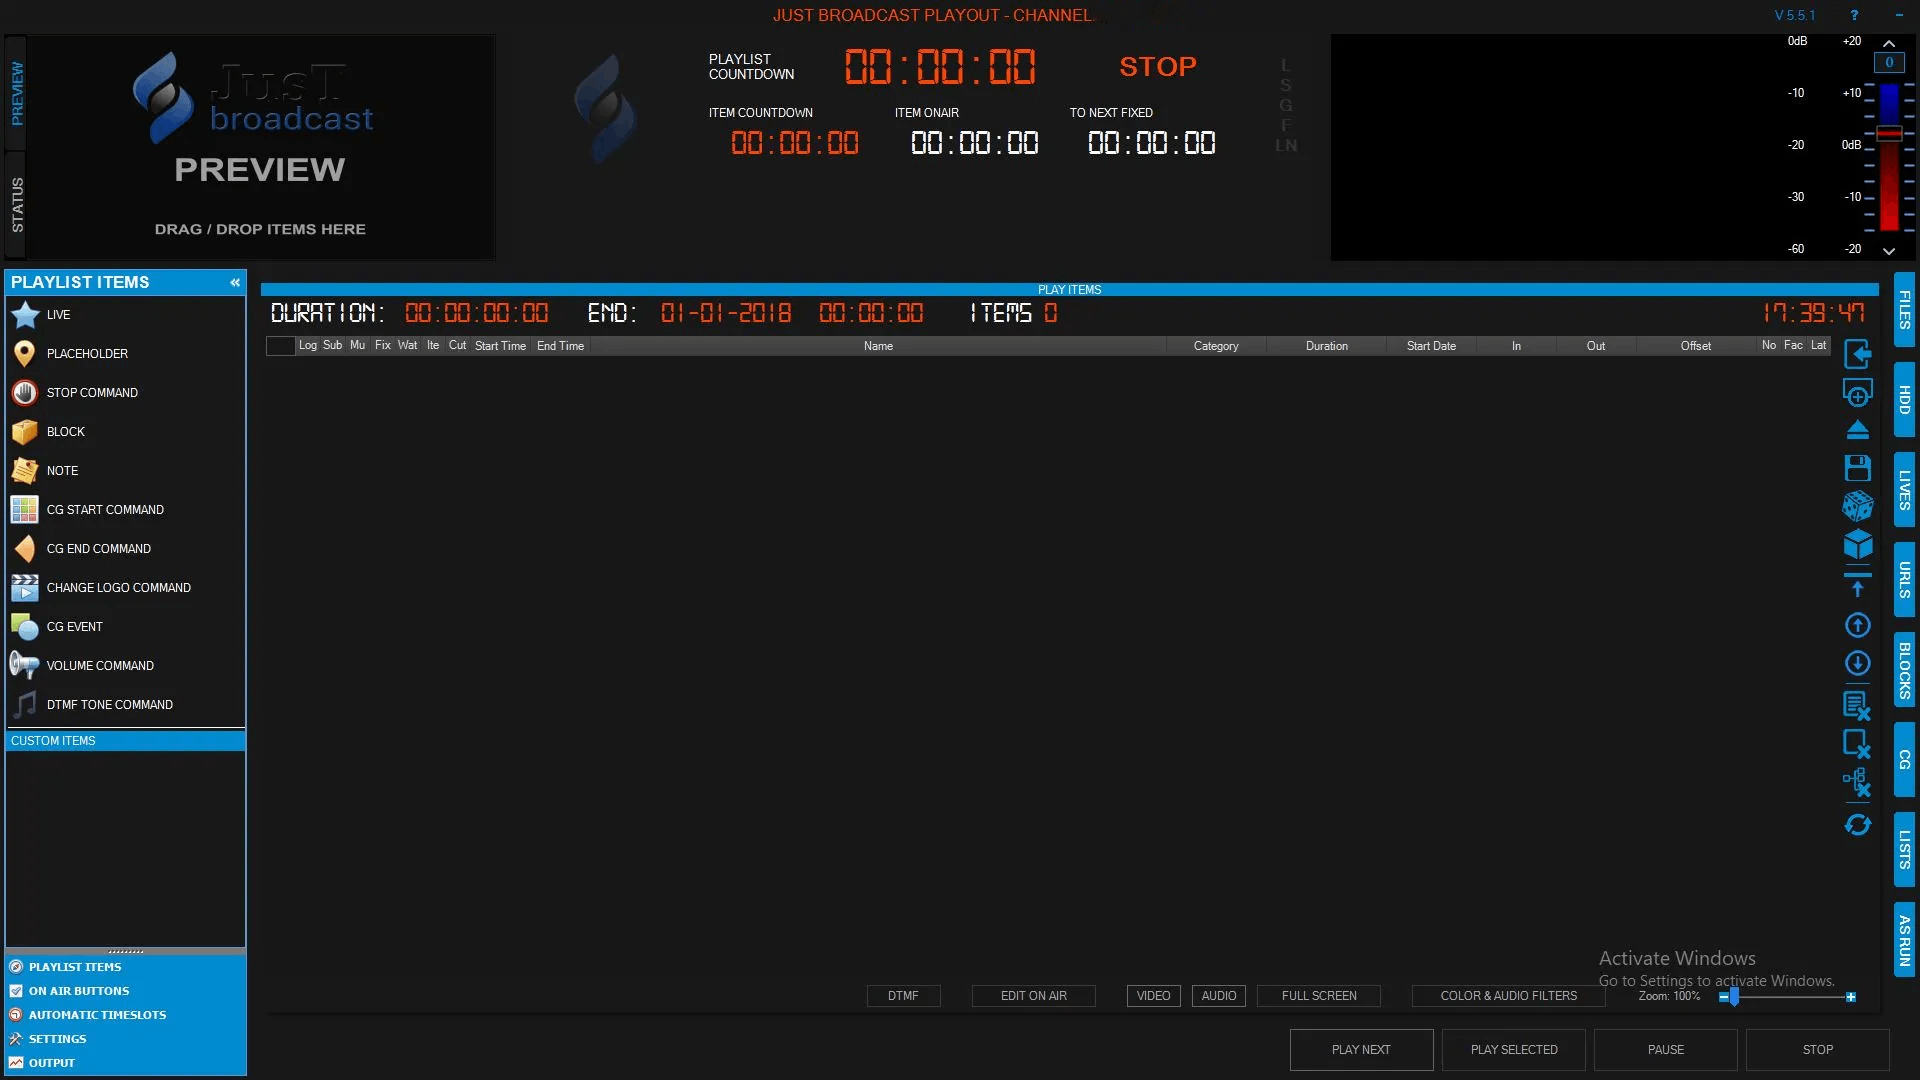Open the LIVES side tab

[x=1904, y=489]
